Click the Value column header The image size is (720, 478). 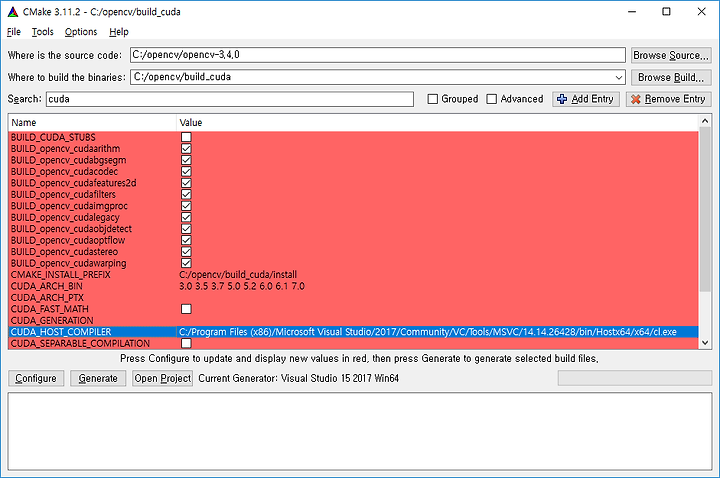point(437,123)
